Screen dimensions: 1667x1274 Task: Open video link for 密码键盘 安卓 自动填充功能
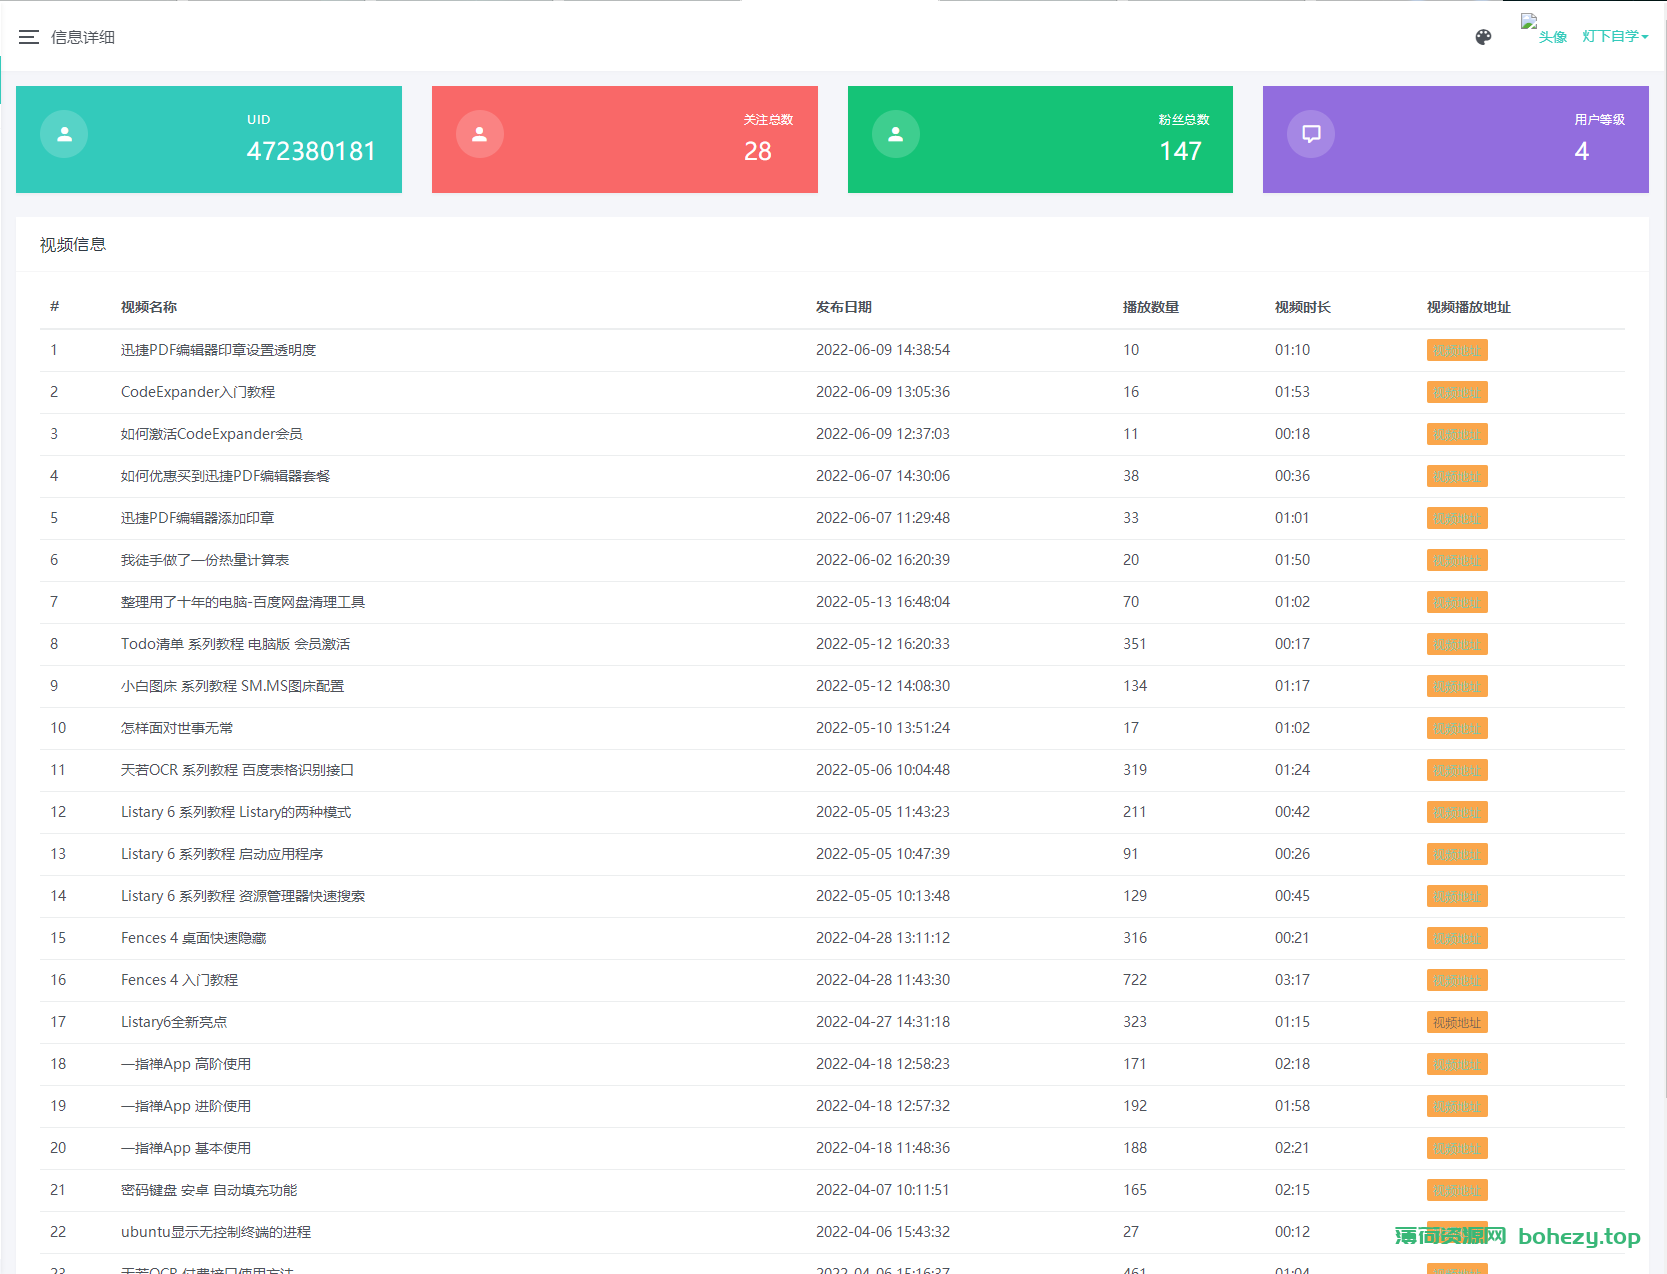1457,1190
